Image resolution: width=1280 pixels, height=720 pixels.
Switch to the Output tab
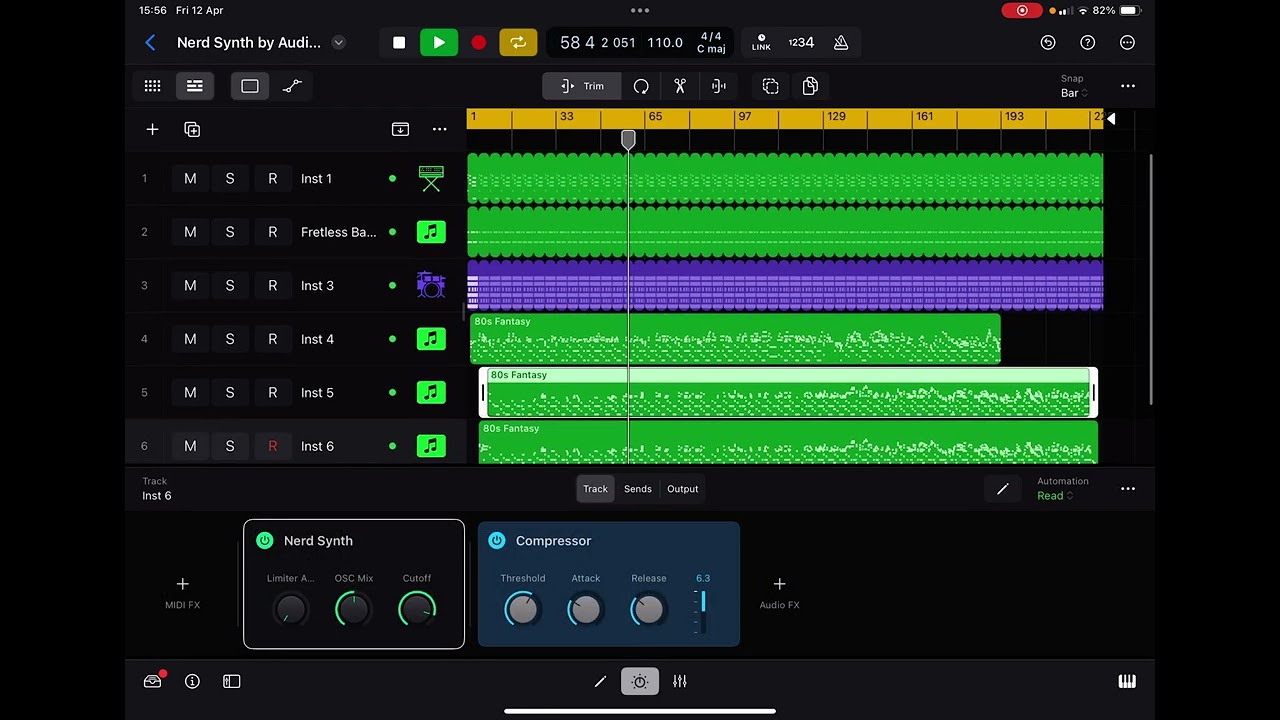(683, 489)
